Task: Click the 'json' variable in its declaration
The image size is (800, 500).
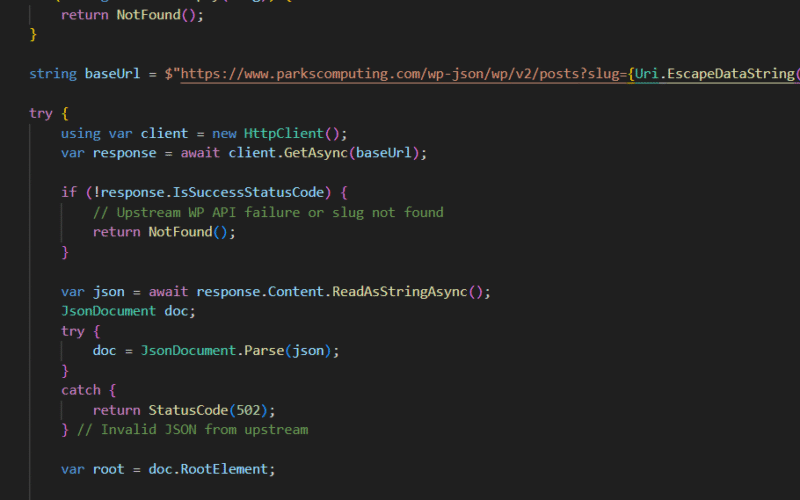Action: 108,291
